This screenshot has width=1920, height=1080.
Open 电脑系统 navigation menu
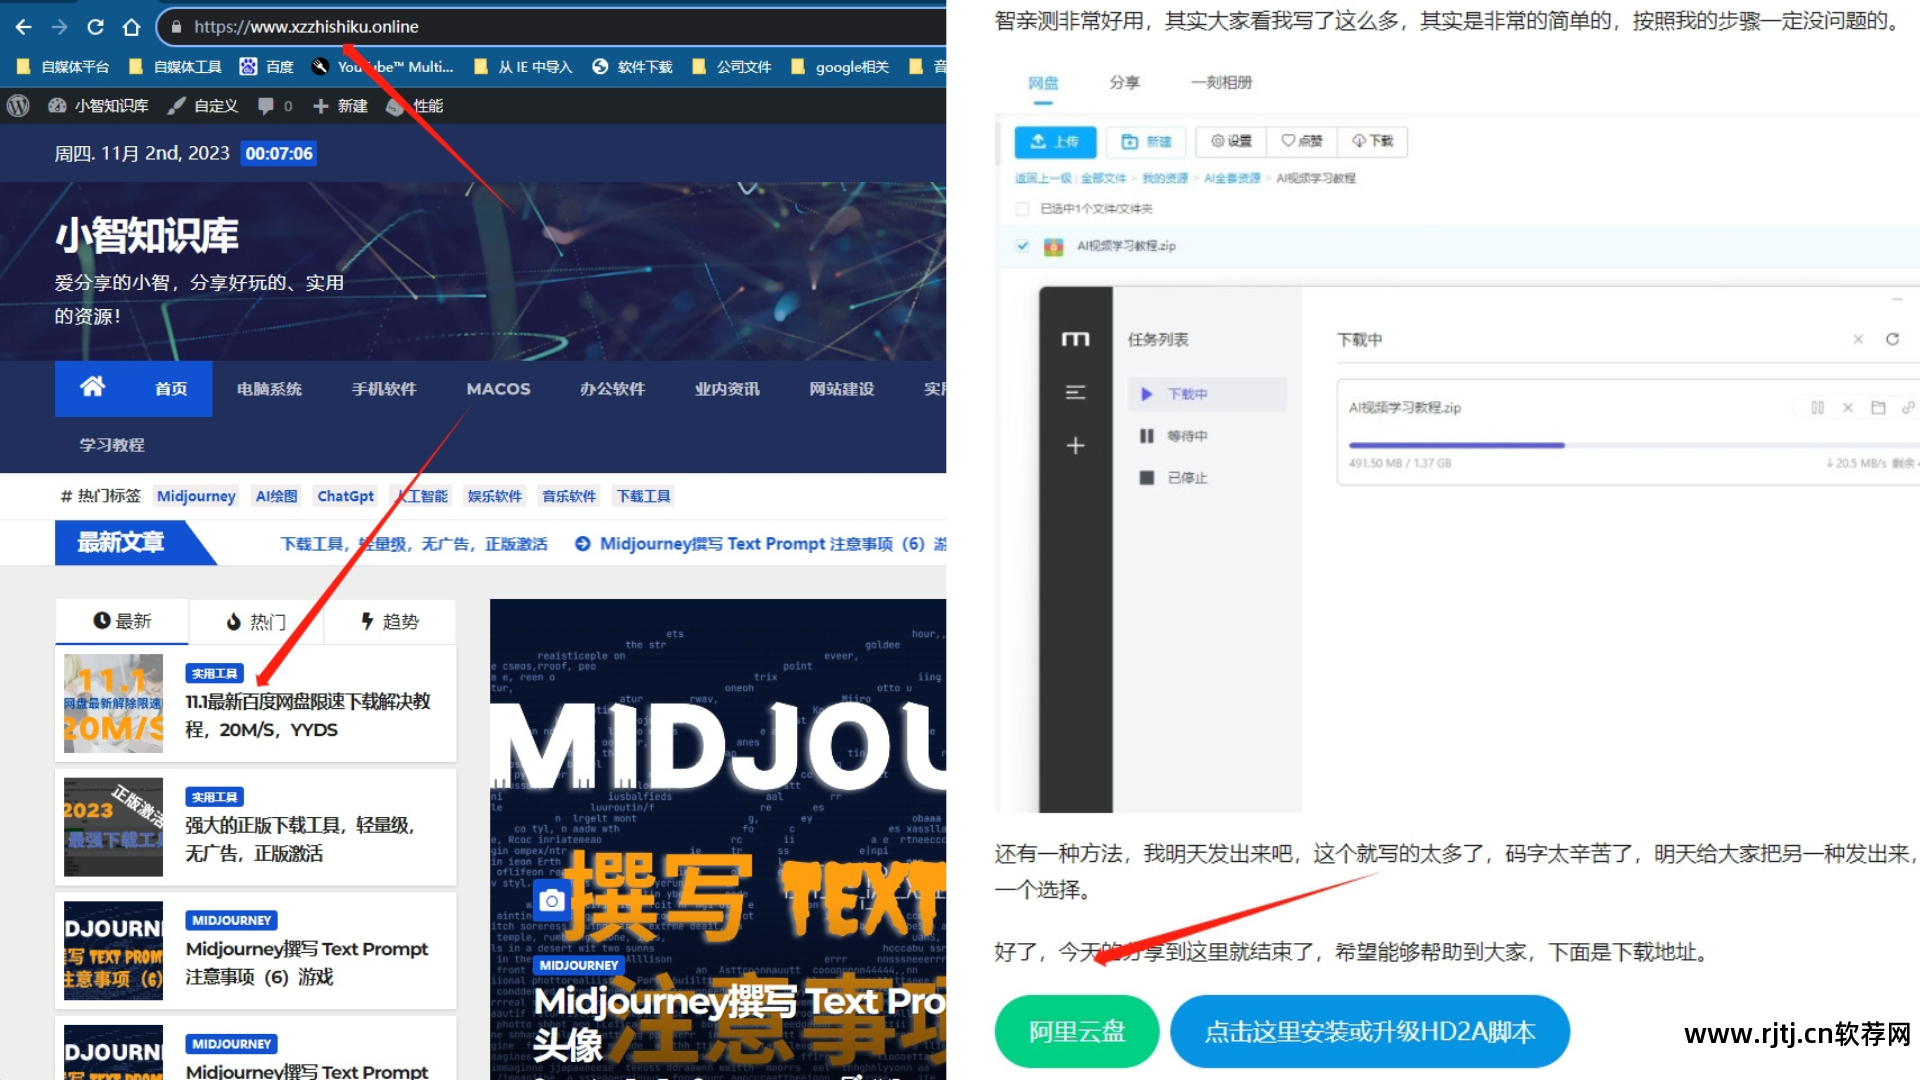coord(269,389)
